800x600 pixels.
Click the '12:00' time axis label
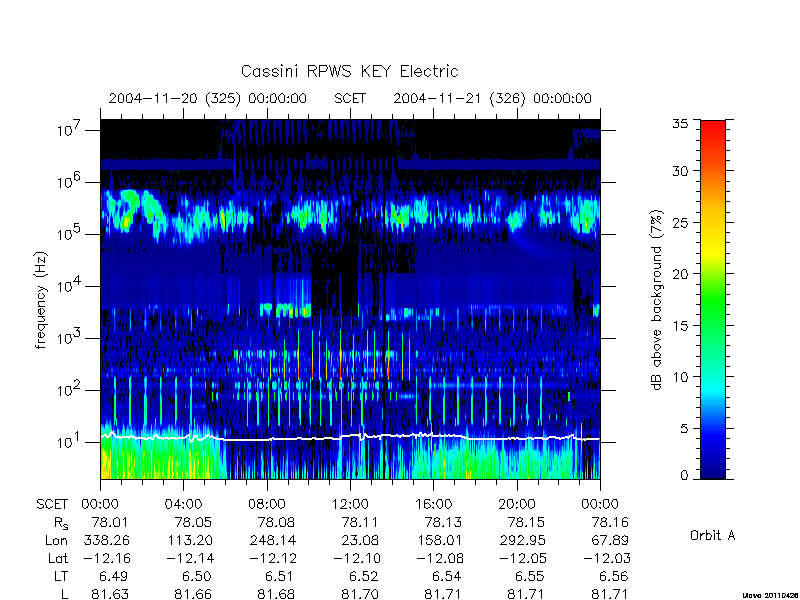pos(350,504)
